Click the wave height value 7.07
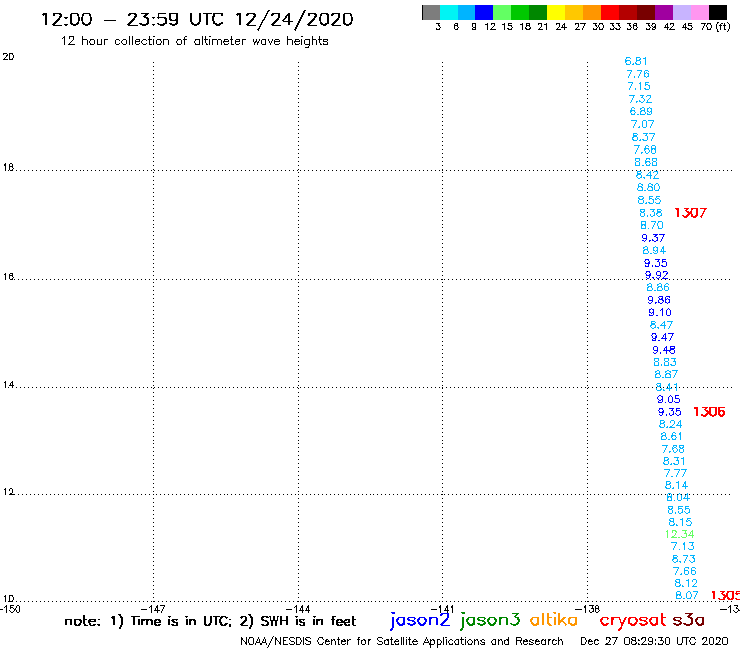This screenshot has width=740, height=650. (x=642, y=124)
